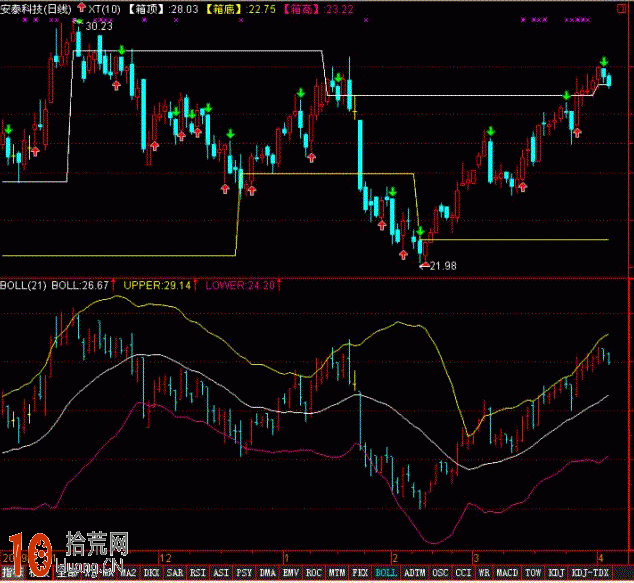Click the green sell arrow above the latest candle
This screenshot has width=634, height=583.
604,62
